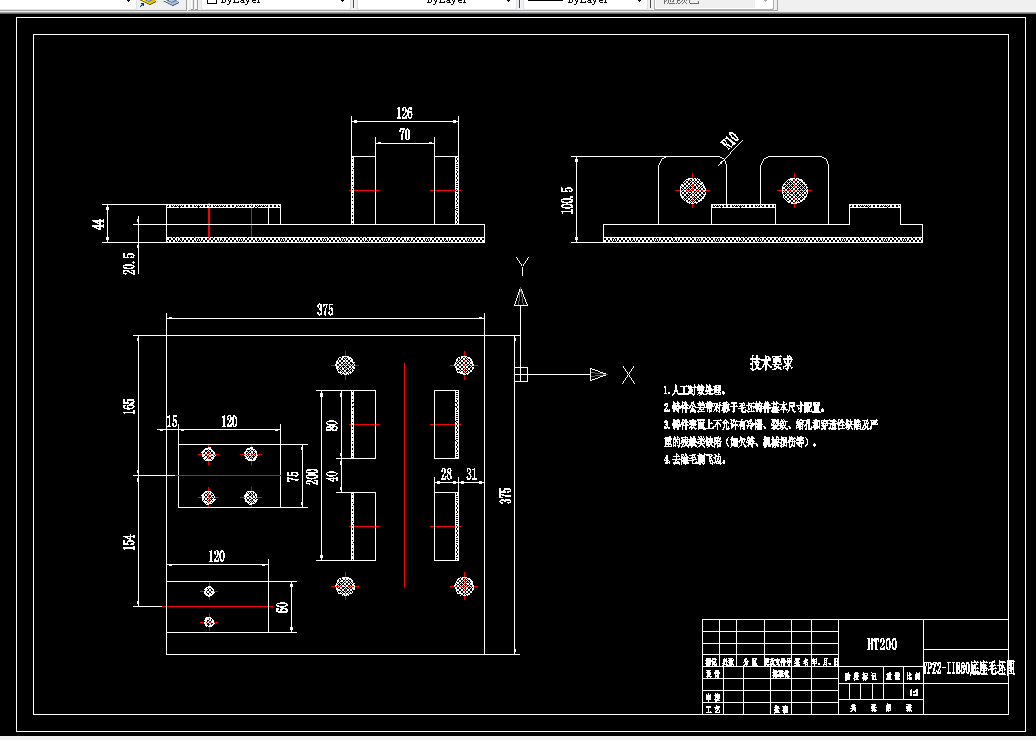Click the 154 vertical dimension
Screen dimensions: 1036x740
tap(130, 542)
